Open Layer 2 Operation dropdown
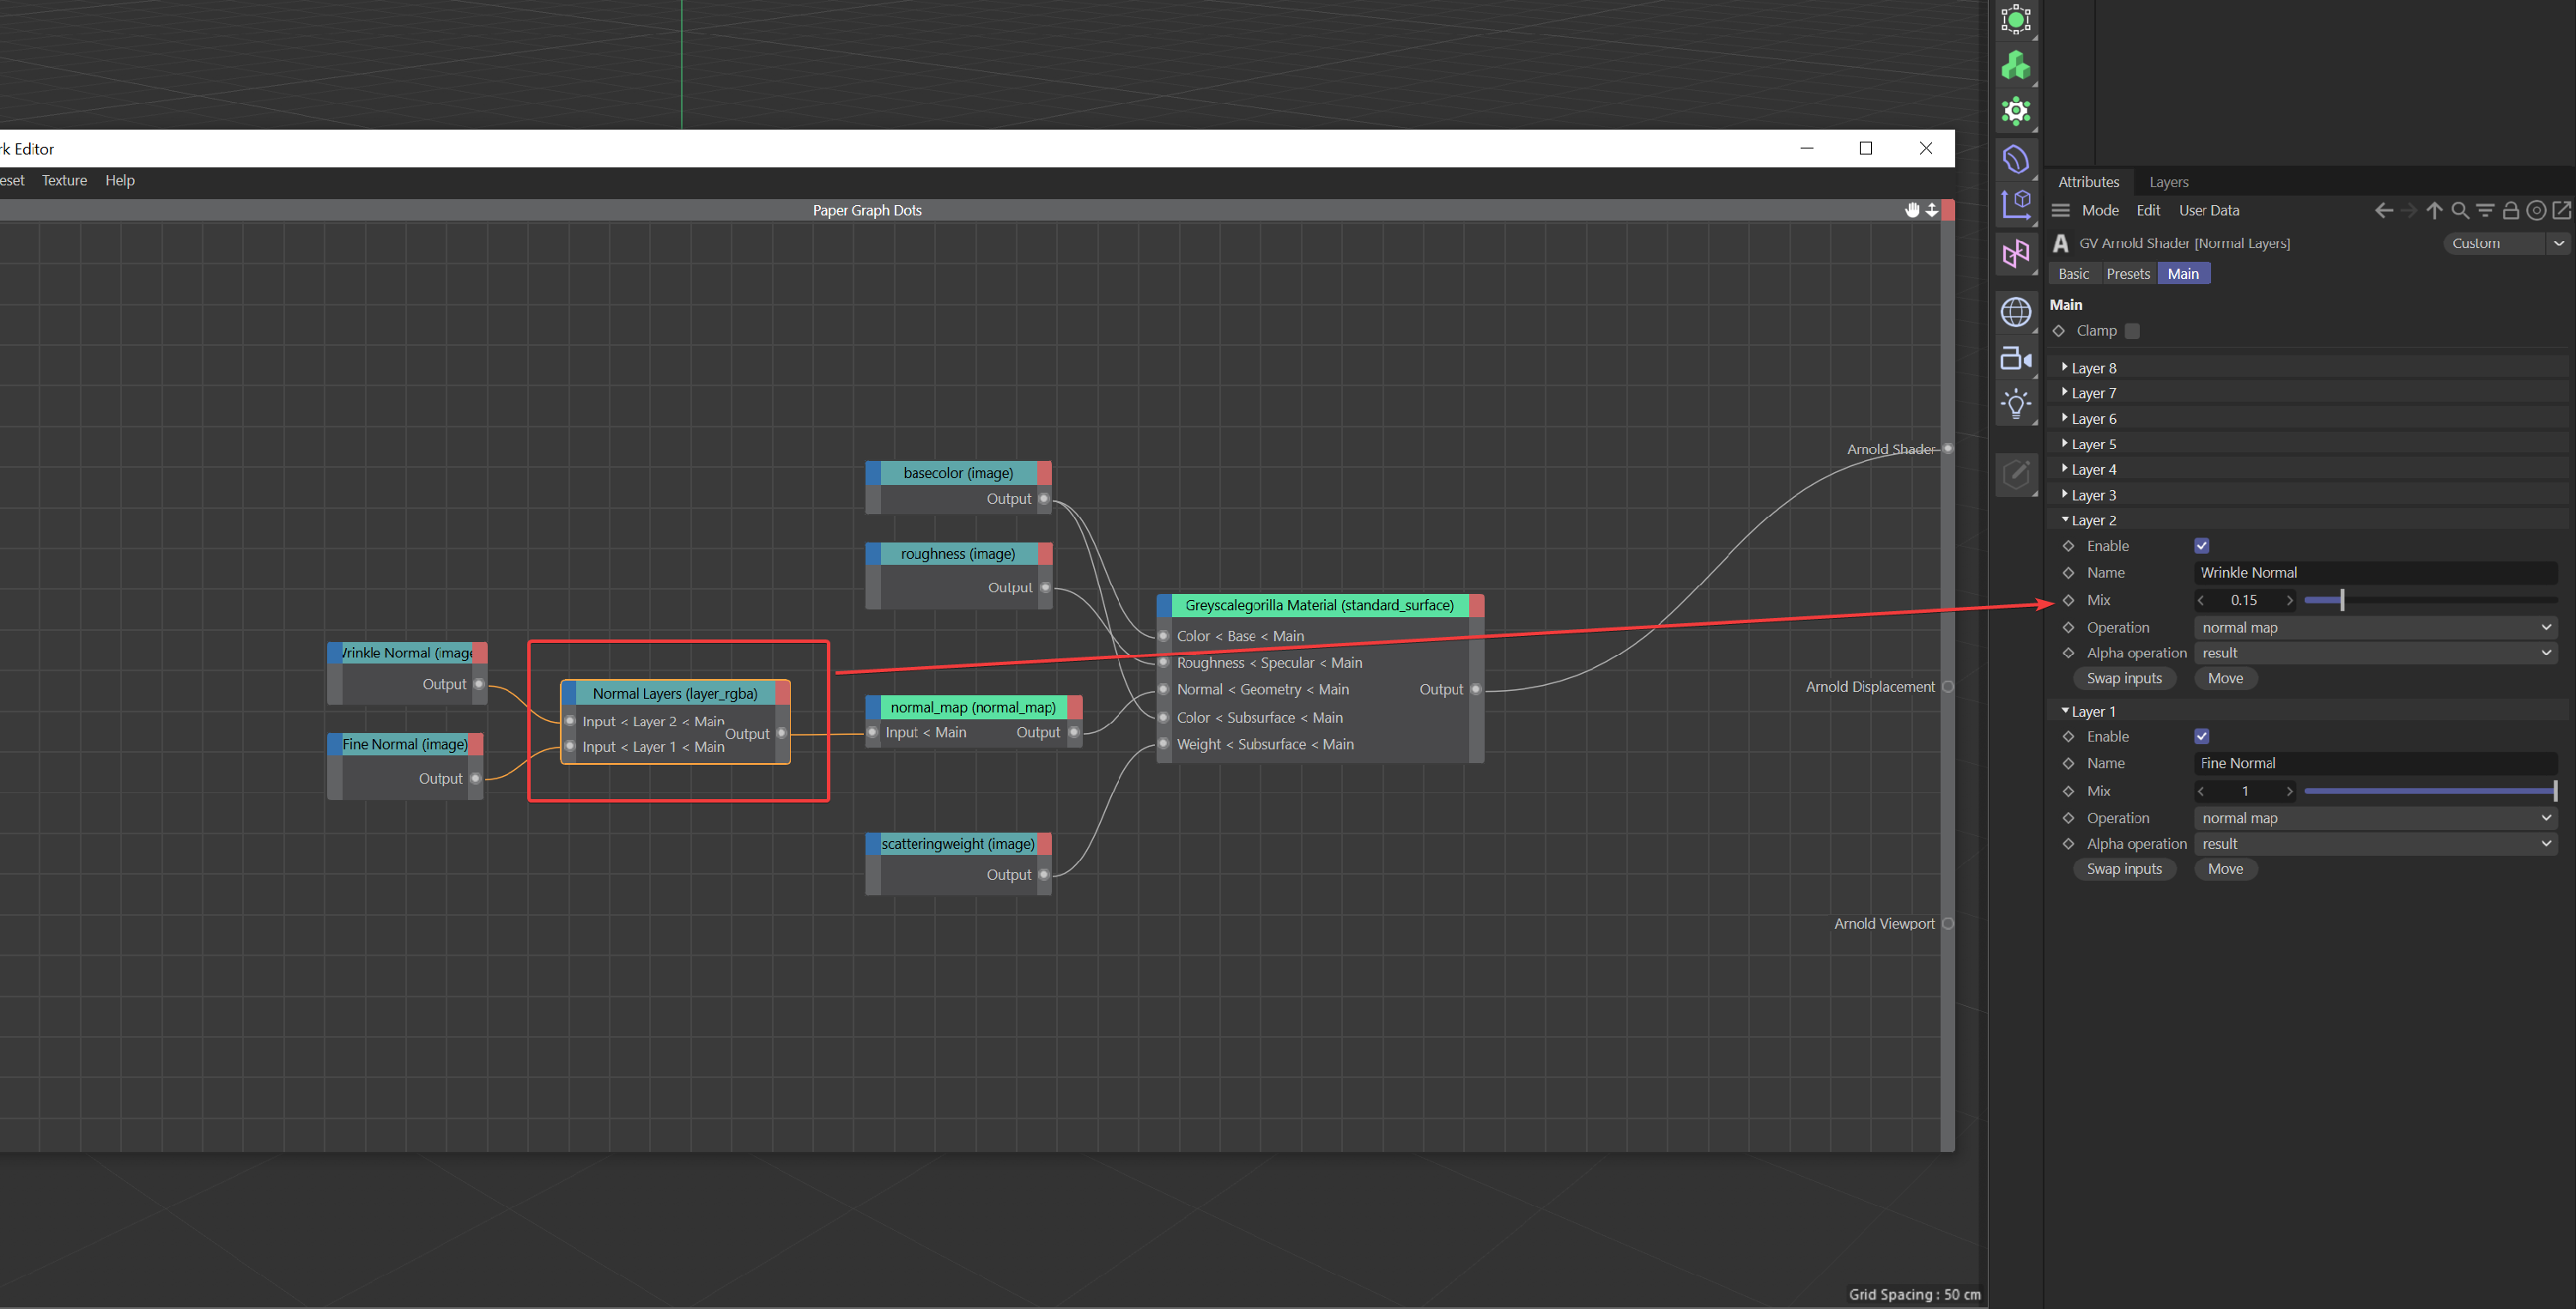 coord(2375,627)
